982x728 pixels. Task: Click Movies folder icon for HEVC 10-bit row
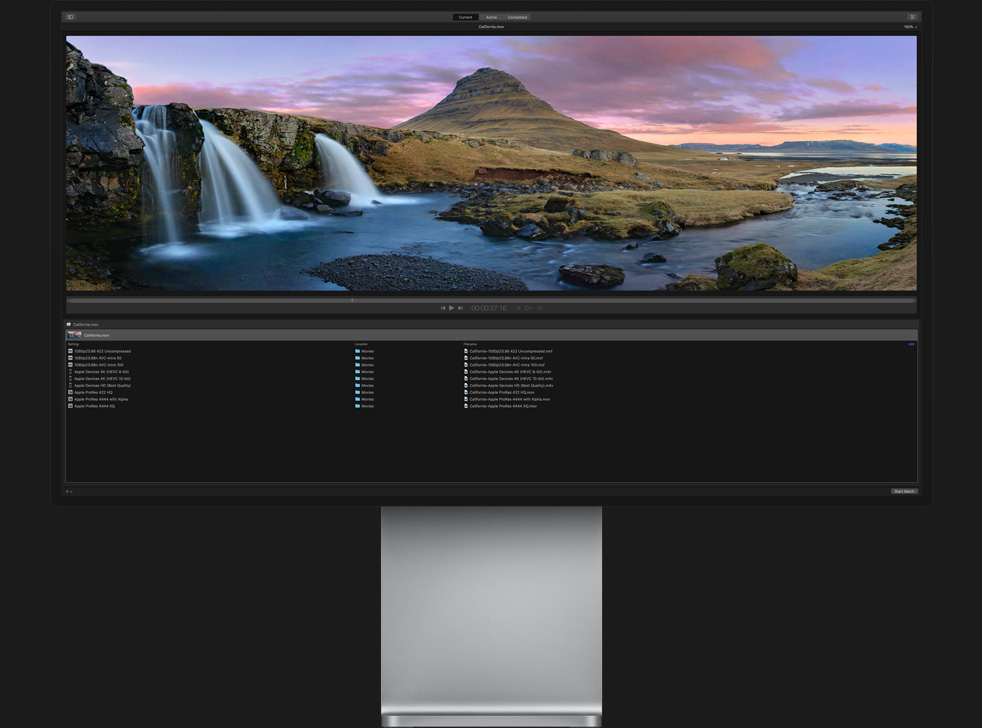[358, 378]
